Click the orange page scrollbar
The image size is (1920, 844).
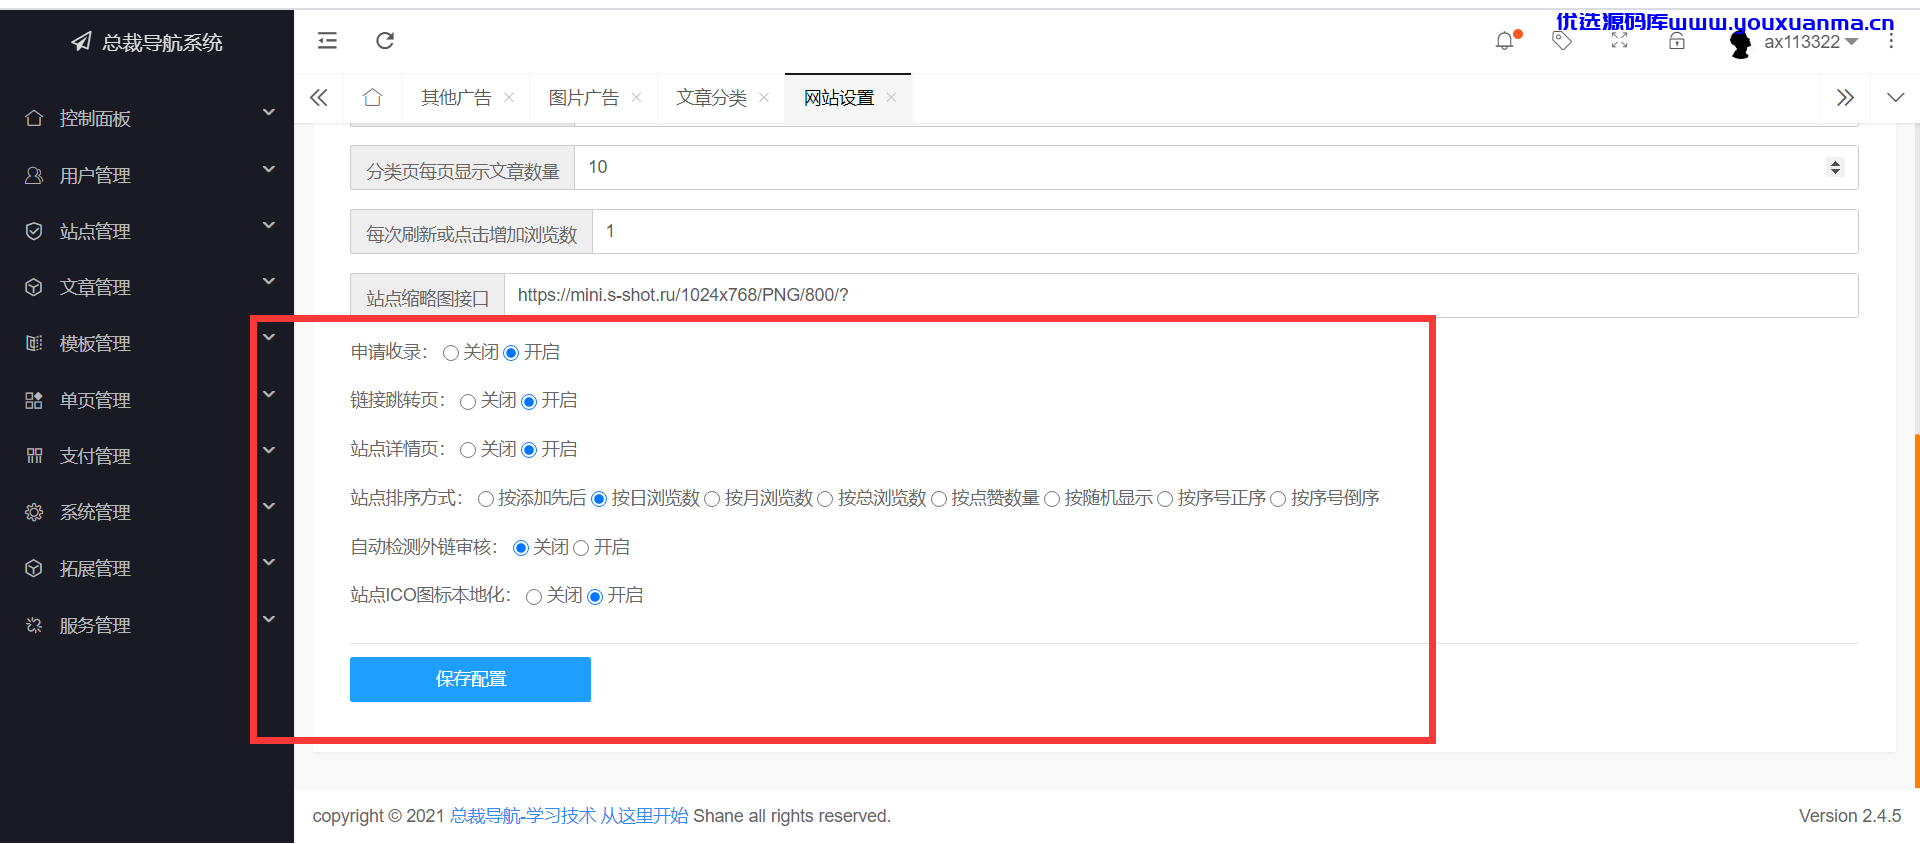[x=1916, y=610]
